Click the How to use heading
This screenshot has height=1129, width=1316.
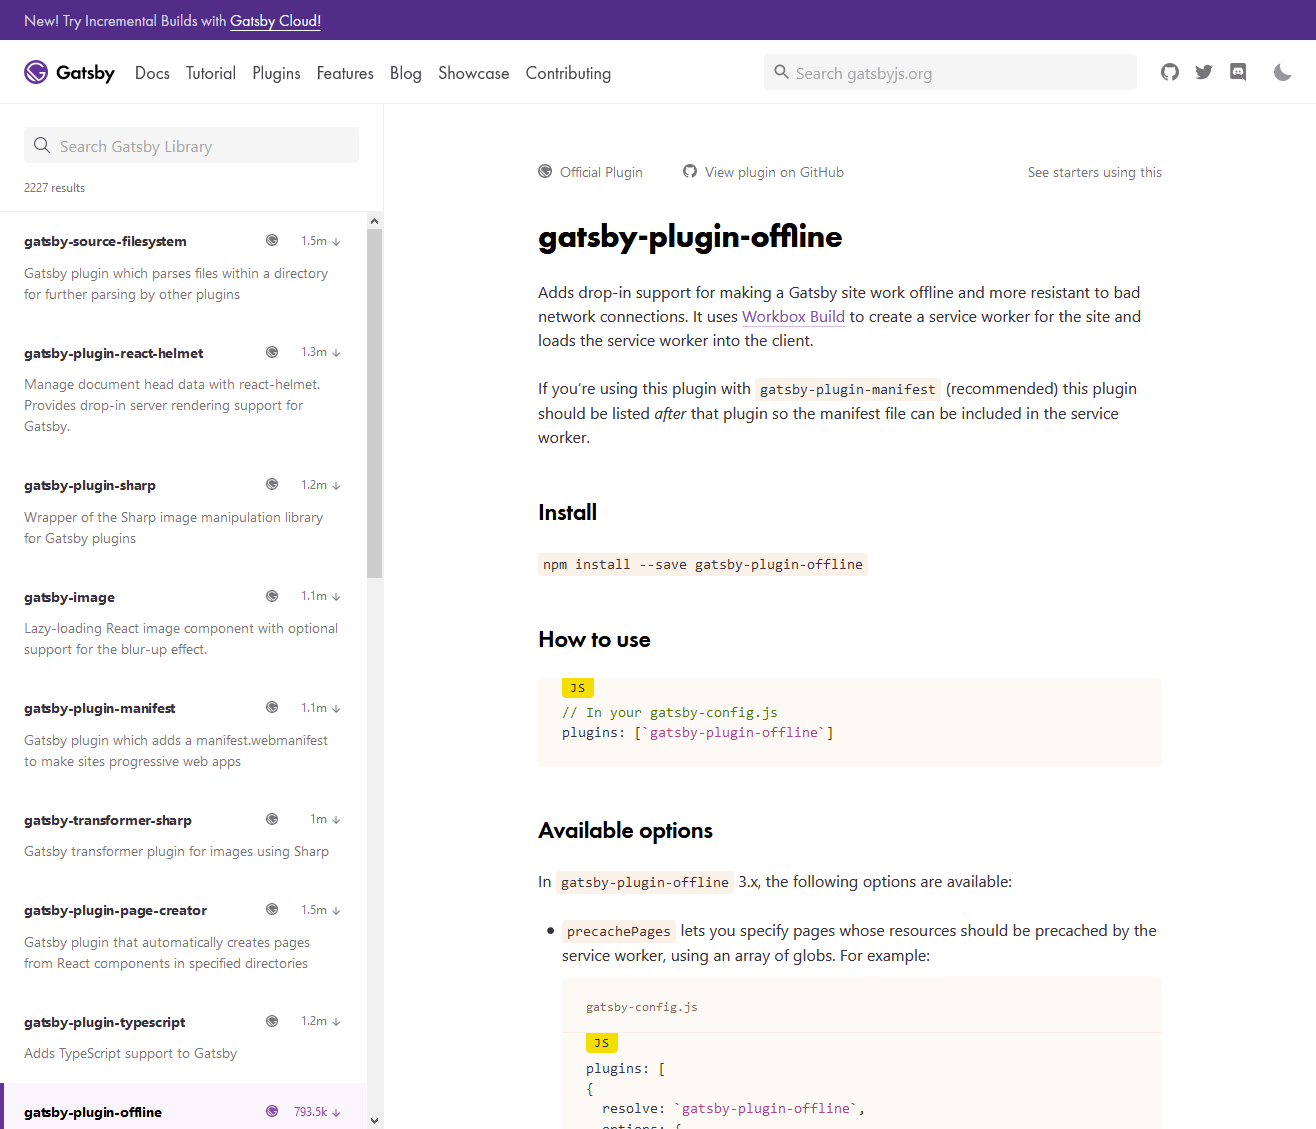click(x=594, y=639)
